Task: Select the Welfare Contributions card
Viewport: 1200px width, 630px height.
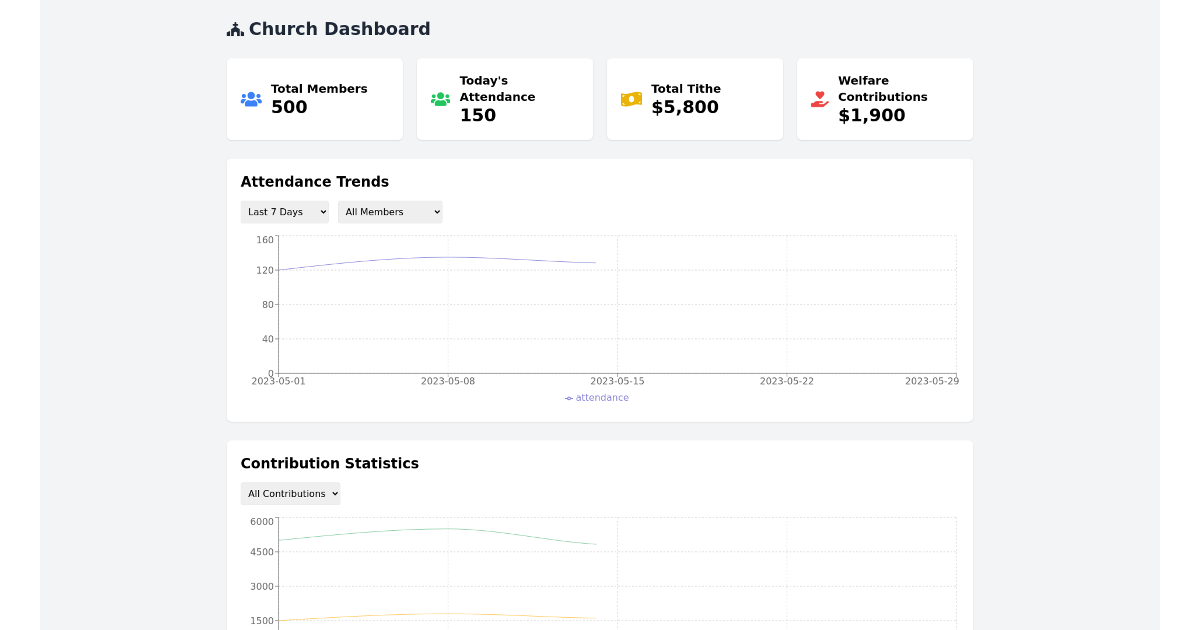Action: point(884,98)
